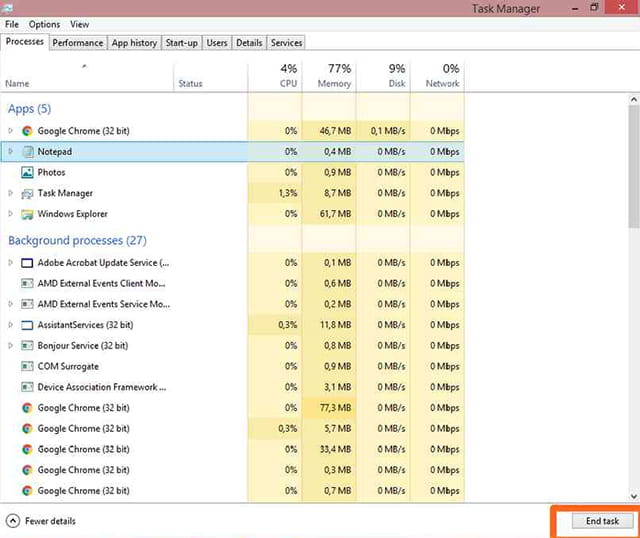Expand the Windows Explorer entry
The height and width of the screenshot is (538, 640).
coord(11,213)
